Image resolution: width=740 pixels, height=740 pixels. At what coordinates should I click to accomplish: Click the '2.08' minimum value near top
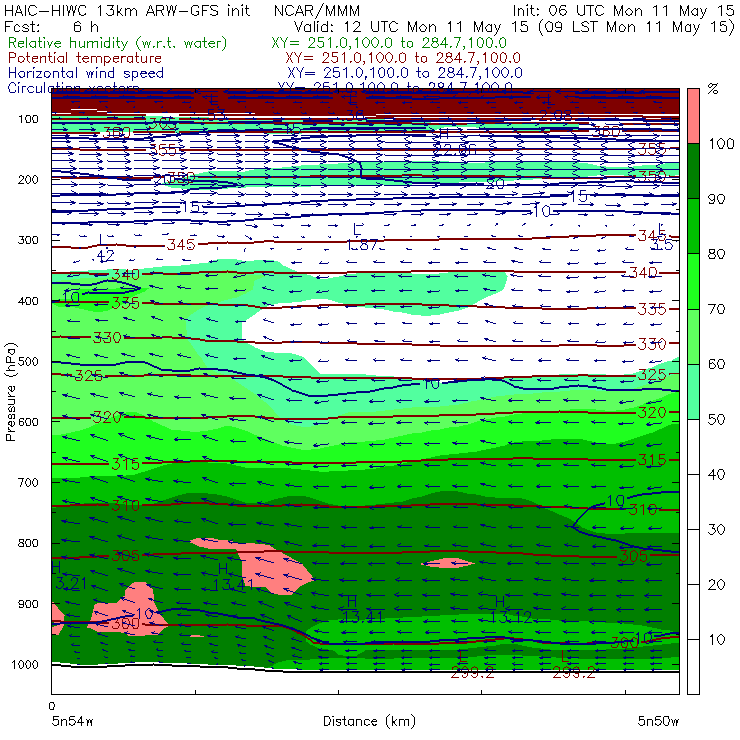[x=555, y=115]
